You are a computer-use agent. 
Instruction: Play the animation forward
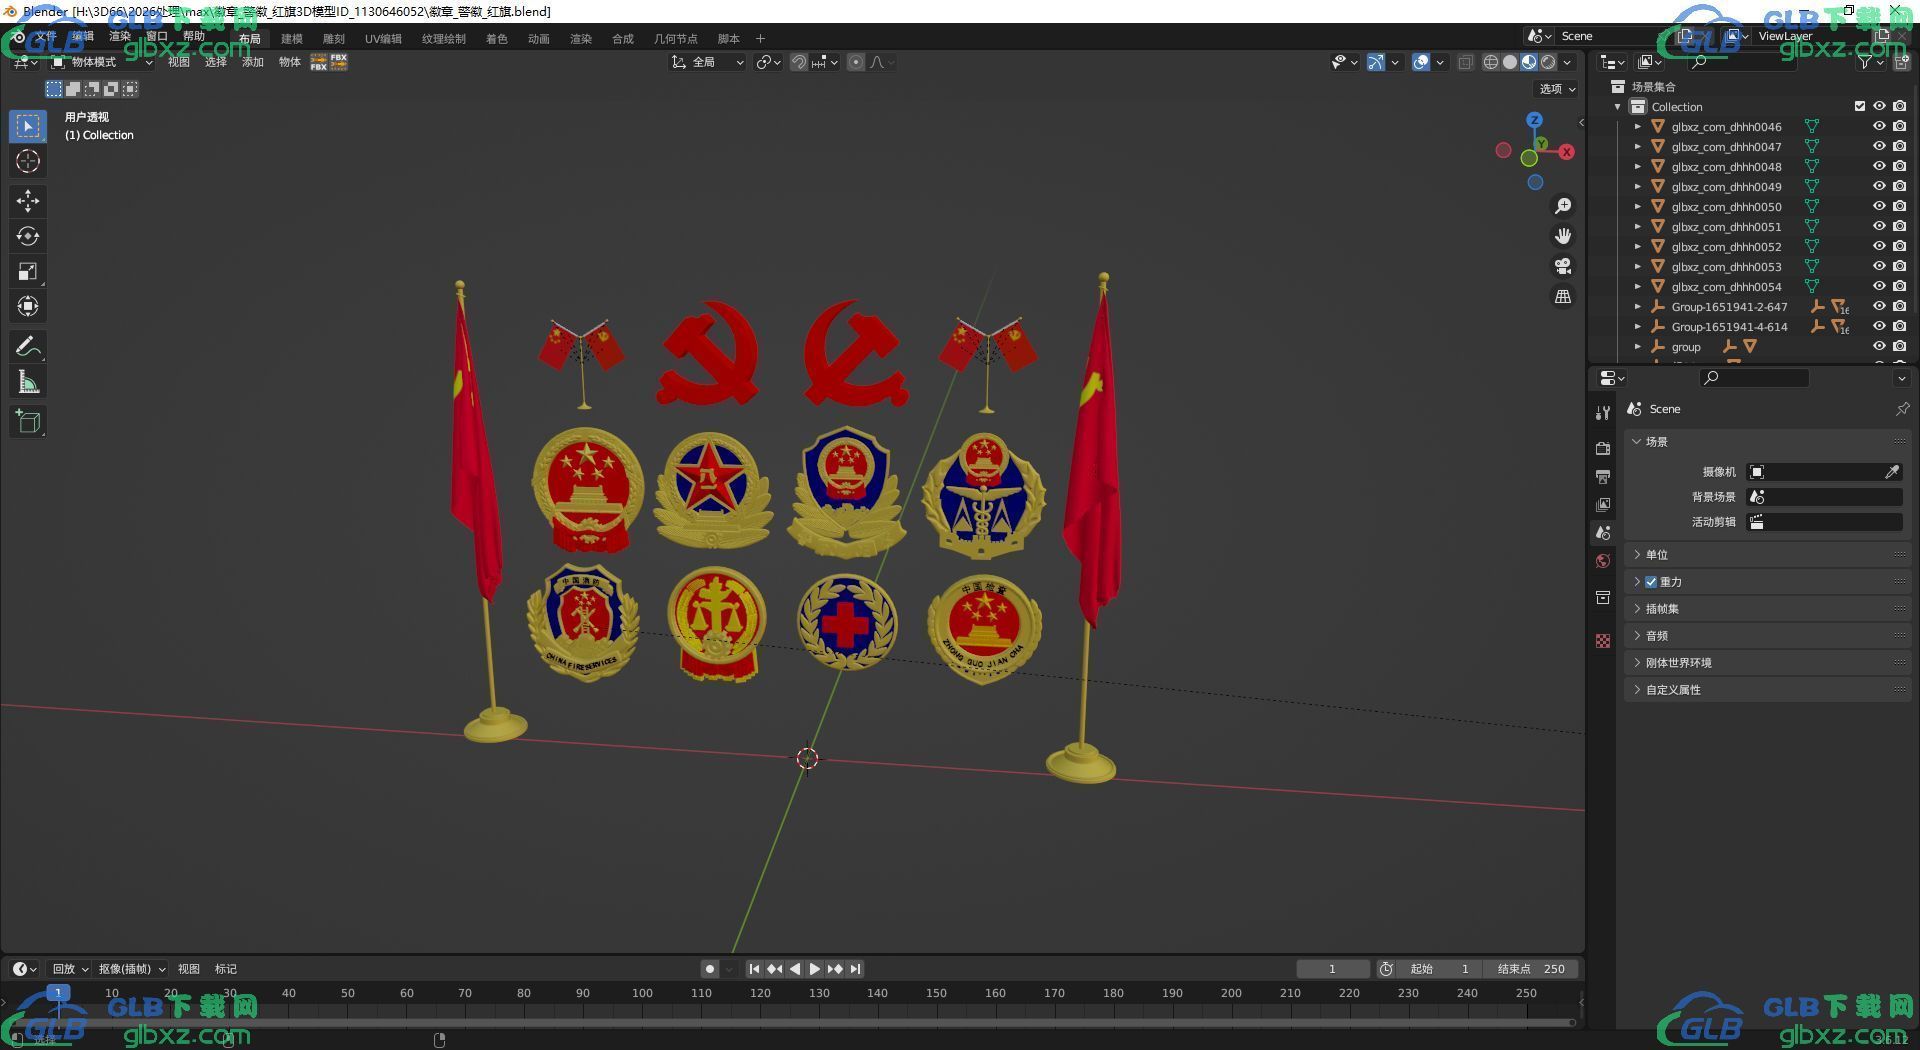(x=815, y=969)
